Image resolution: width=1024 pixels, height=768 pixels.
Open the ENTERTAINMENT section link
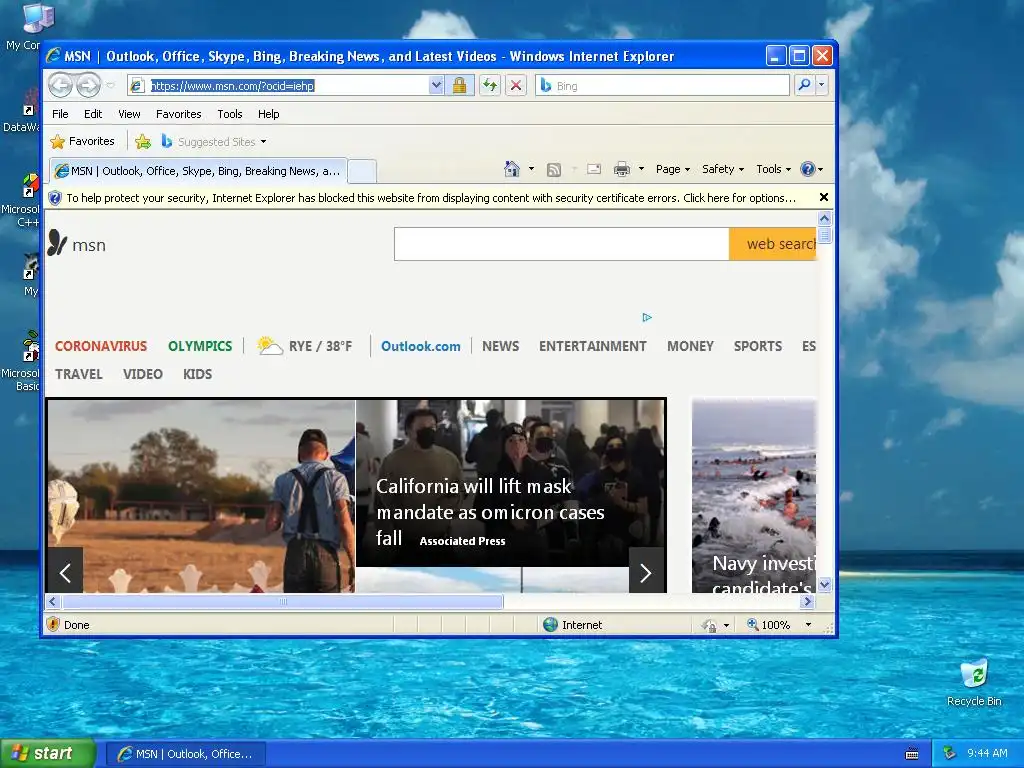(x=592, y=346)
